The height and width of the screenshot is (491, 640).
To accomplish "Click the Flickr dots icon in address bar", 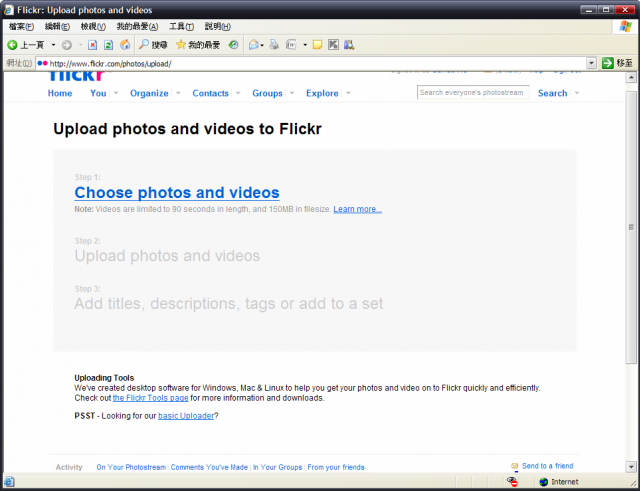I will coord(42,63).
